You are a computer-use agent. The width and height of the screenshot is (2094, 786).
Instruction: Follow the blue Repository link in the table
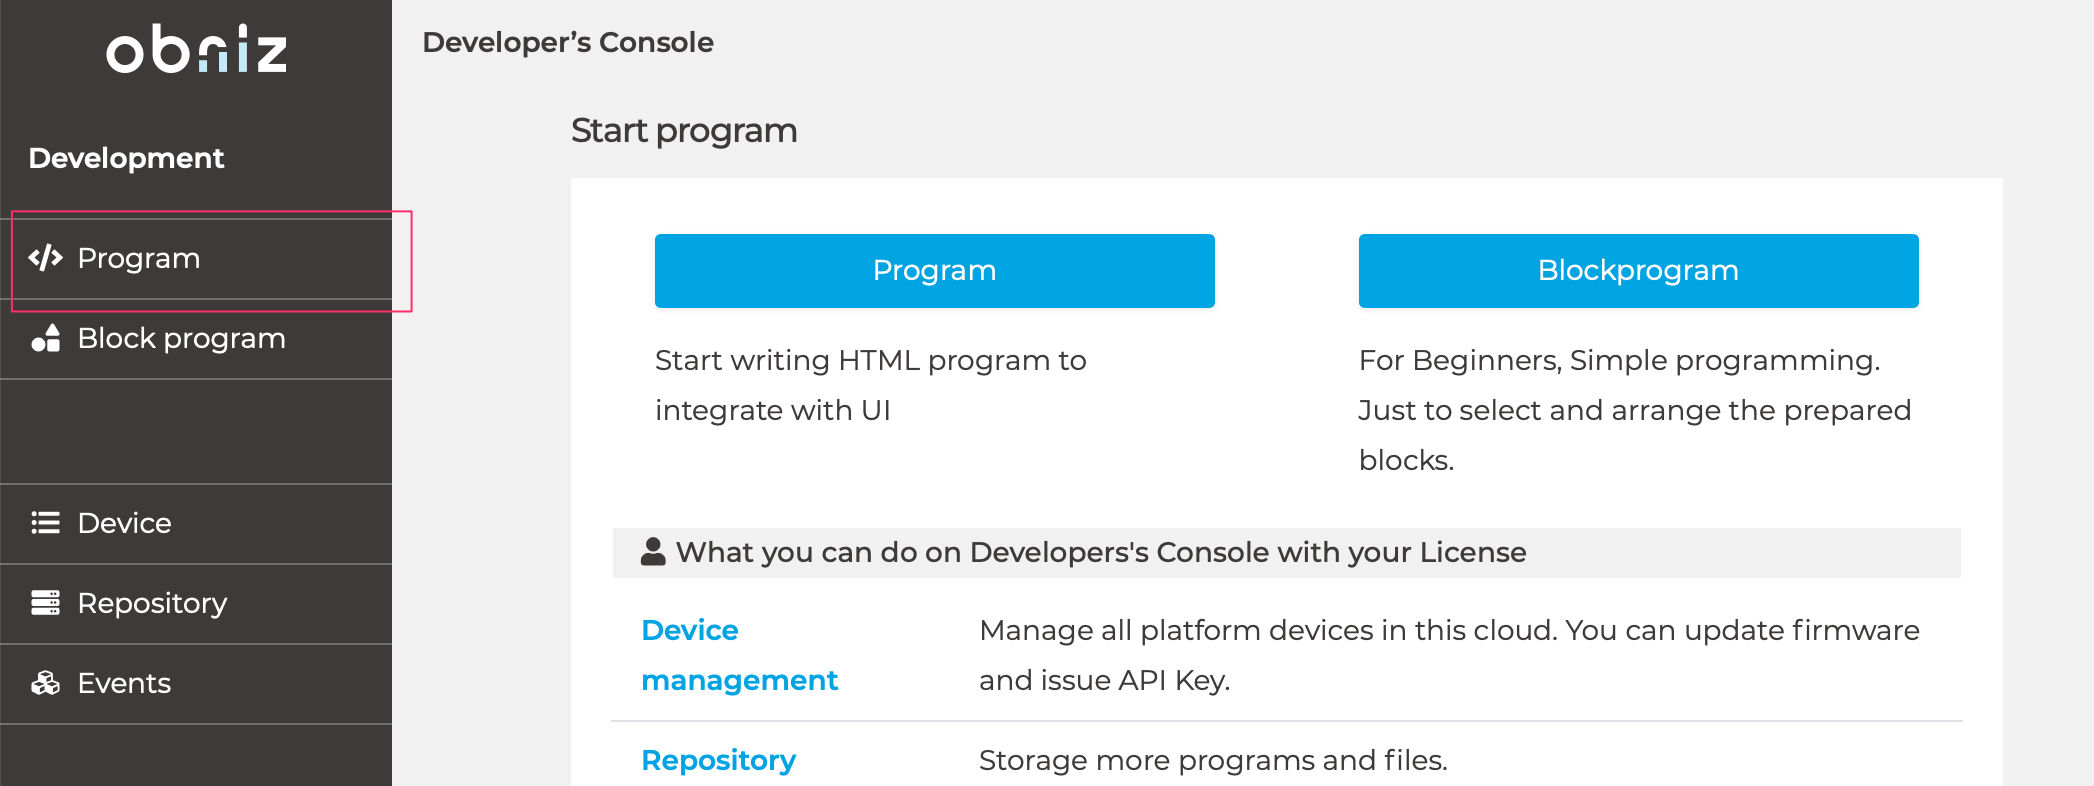pyautogui.click(x=718, y=760)
